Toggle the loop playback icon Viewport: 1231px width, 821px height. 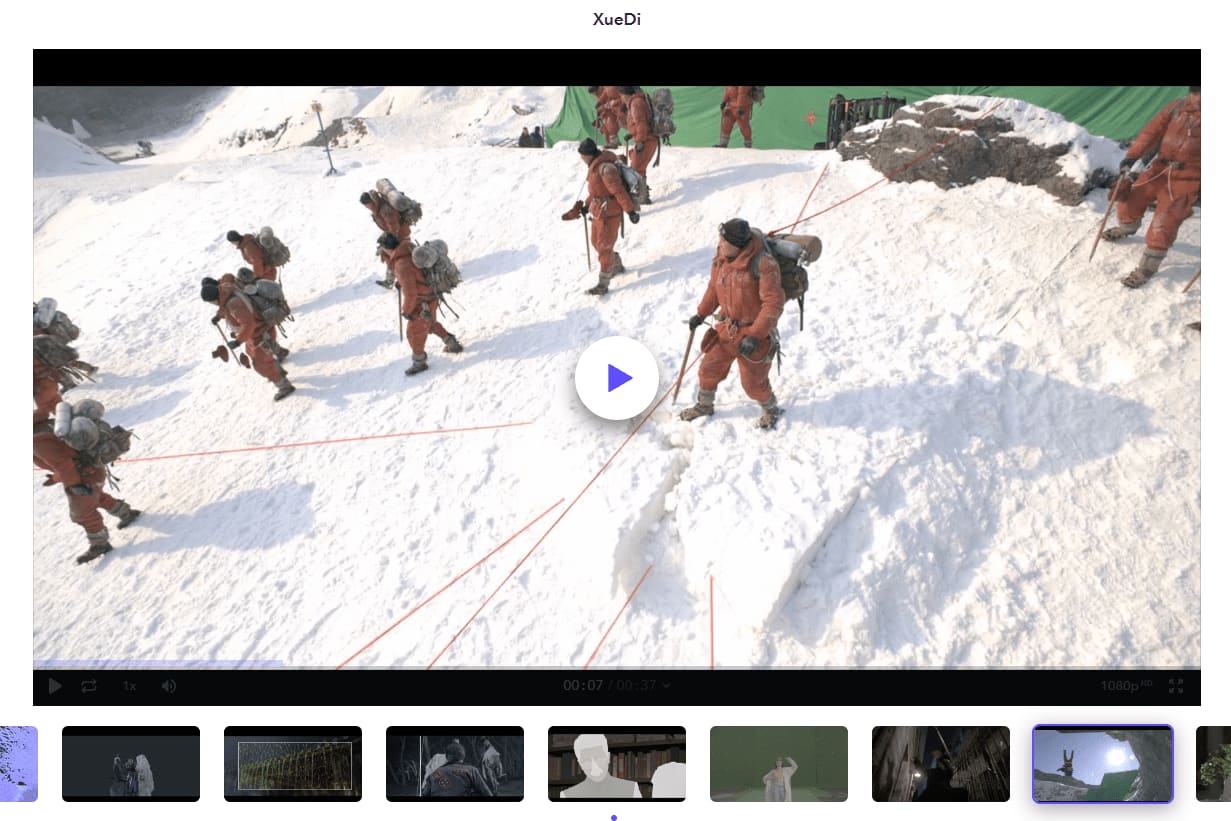pyautogui.click(x=89, y=686)
